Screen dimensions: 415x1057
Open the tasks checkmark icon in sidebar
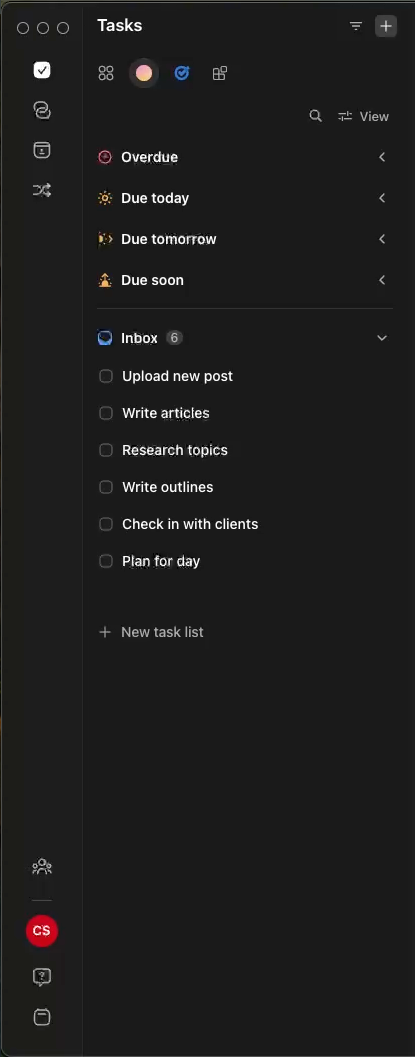(x=42, y=70)
